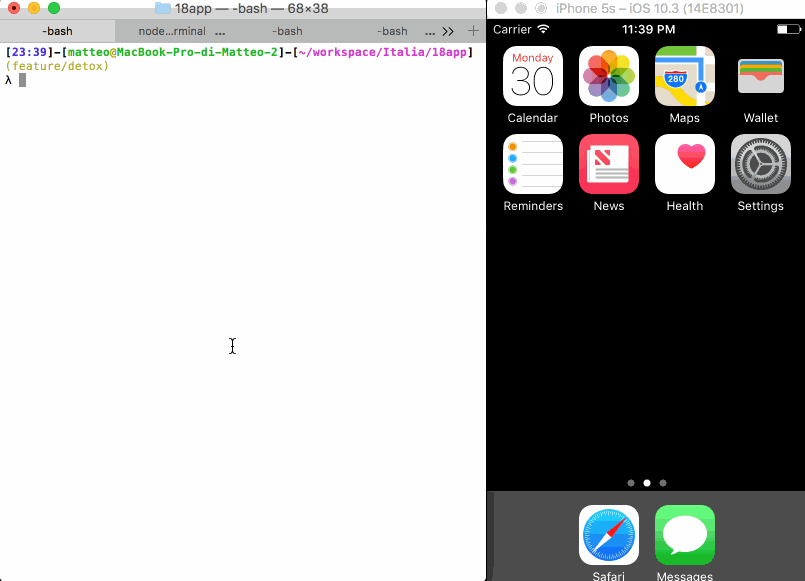Click the 18app folder icon in title bar
Viewport: 805px width, 581px height.
coord(163,8)
